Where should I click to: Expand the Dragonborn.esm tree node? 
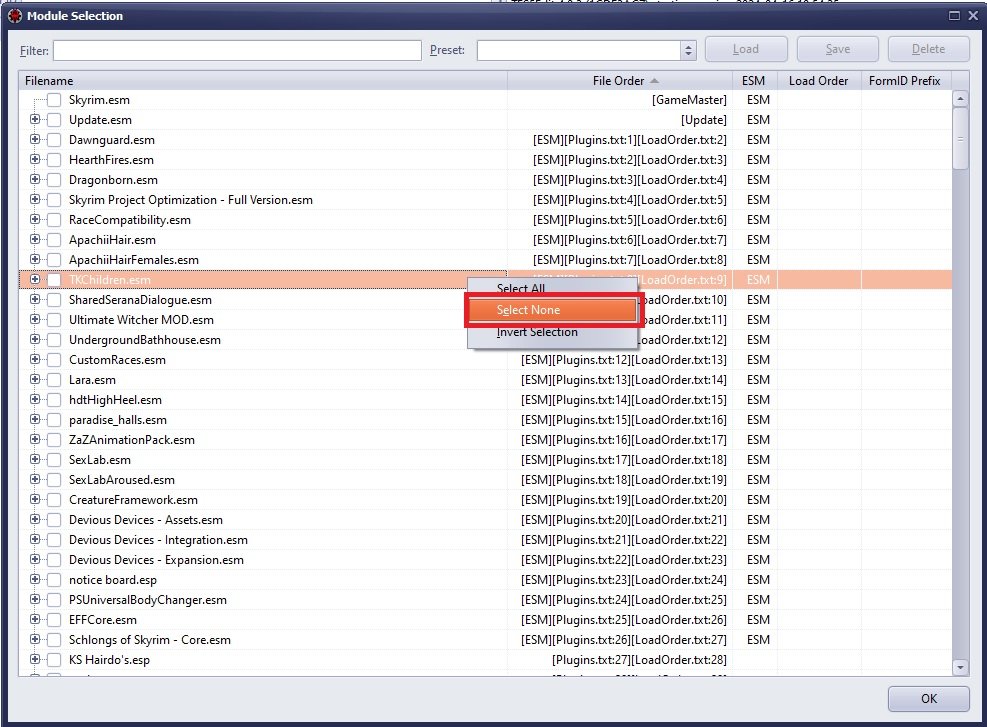point(35,180)
